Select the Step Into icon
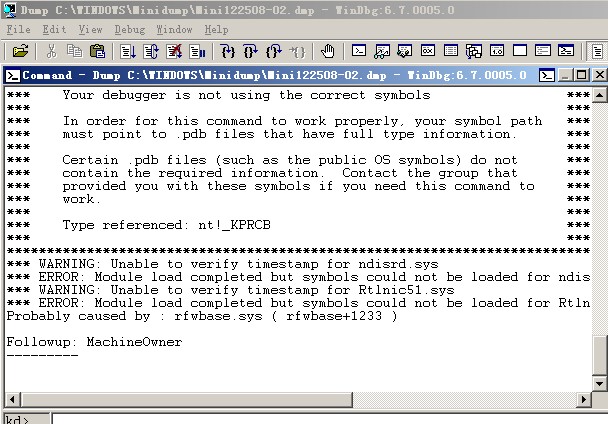Viewport: 608px width, 424px height. tap(228, 51)
